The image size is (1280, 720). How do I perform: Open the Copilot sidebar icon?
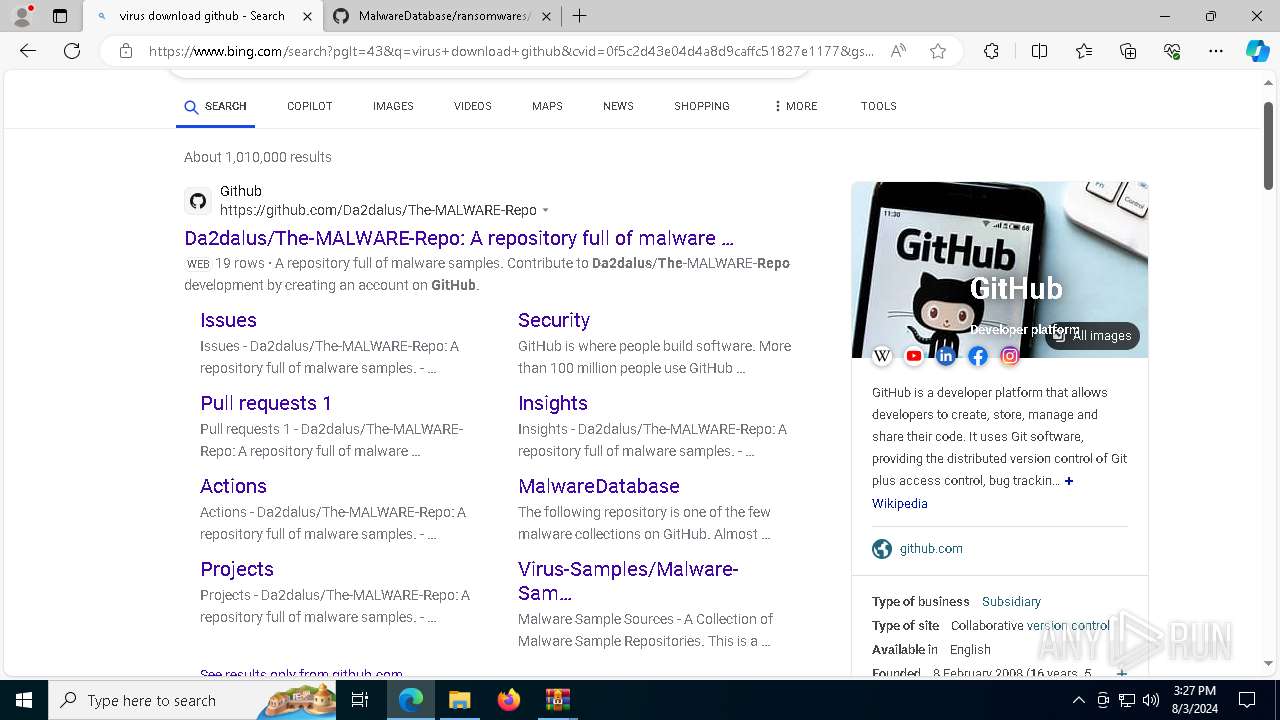click(x=1258, y=51)
